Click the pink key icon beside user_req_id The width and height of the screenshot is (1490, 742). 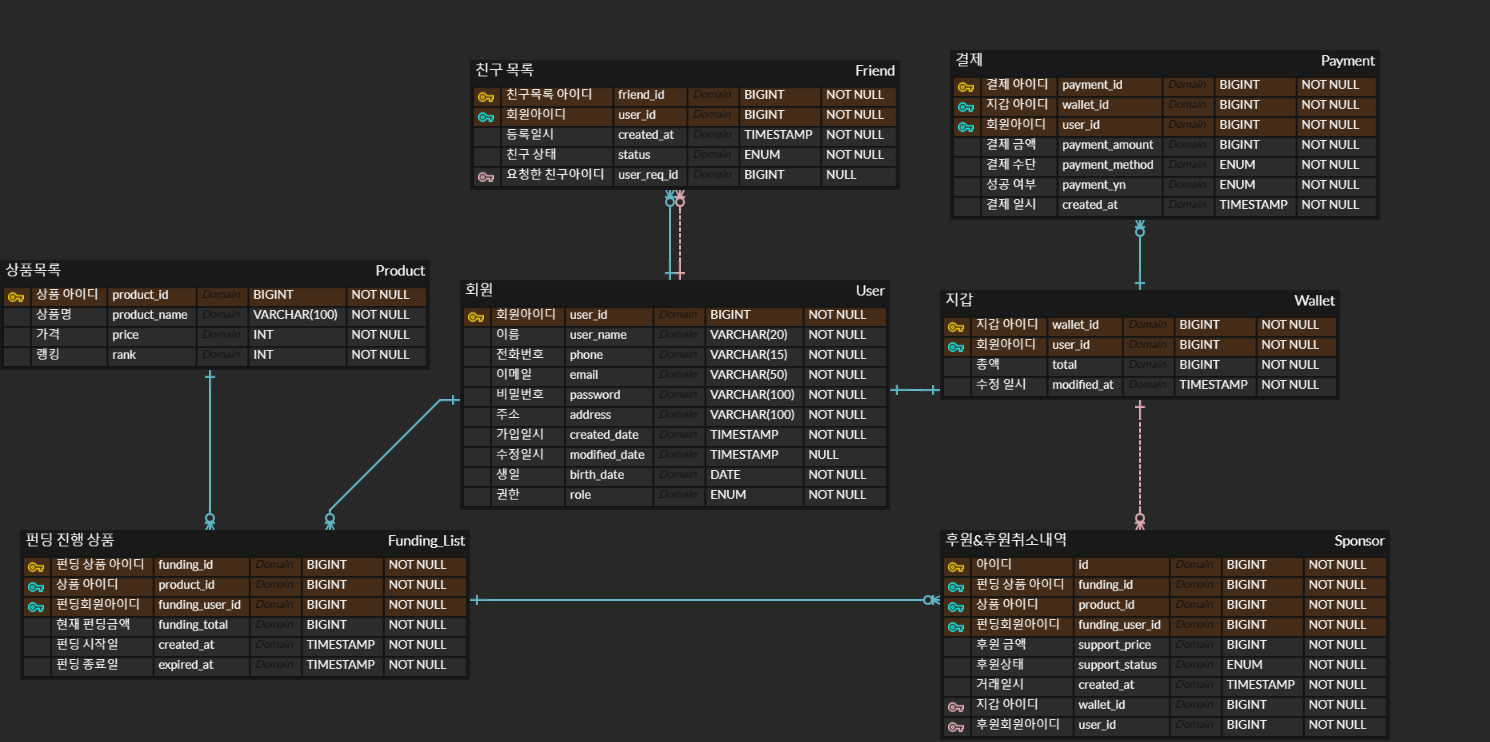(486, 176)
